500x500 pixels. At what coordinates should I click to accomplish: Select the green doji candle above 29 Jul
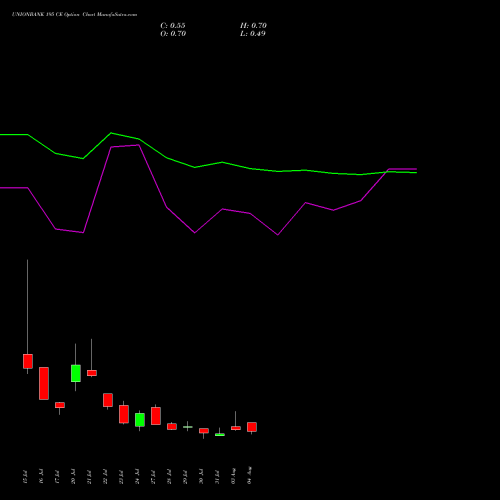coord(188,427)
